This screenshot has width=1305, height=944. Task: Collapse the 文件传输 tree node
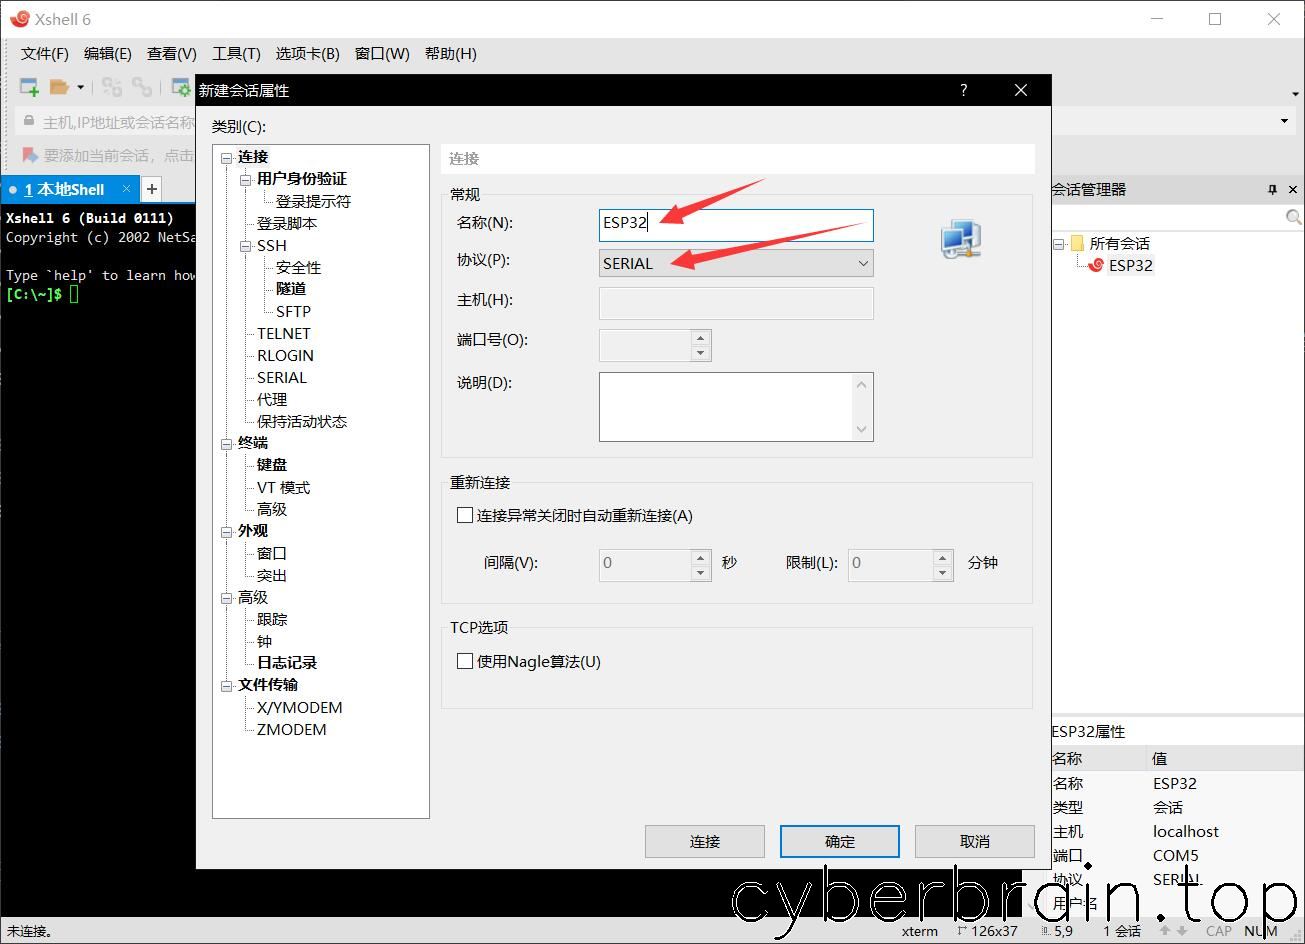click(227, 685)
